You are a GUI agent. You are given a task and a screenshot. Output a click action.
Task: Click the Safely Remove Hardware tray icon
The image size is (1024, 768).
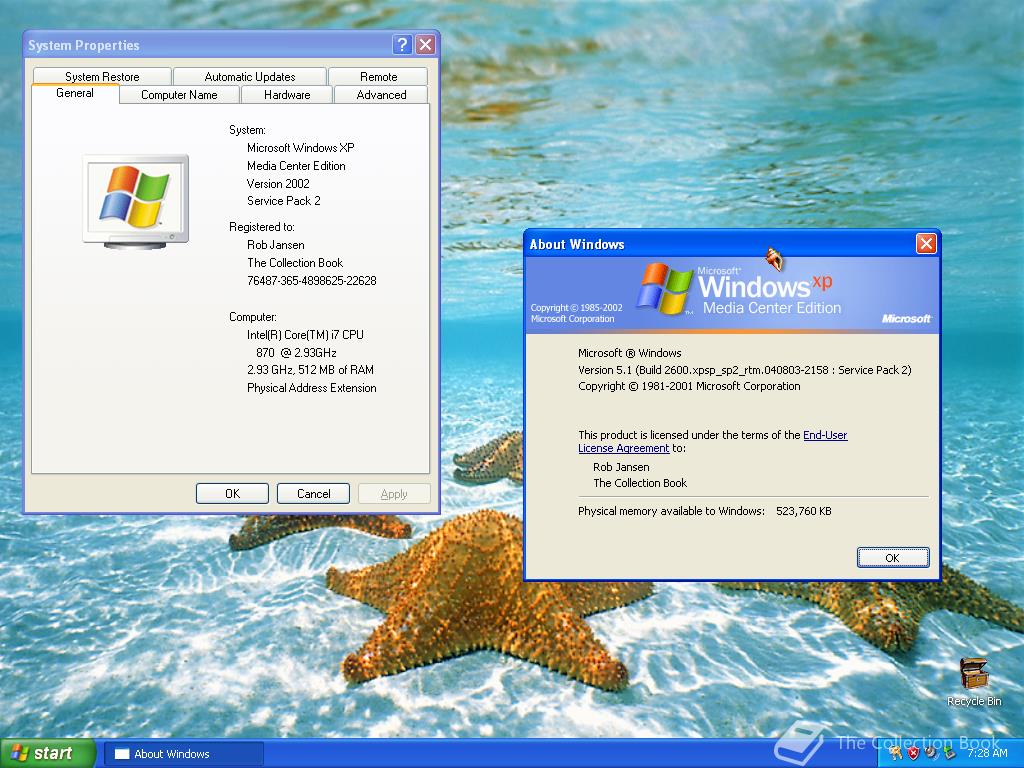(950, 753)
